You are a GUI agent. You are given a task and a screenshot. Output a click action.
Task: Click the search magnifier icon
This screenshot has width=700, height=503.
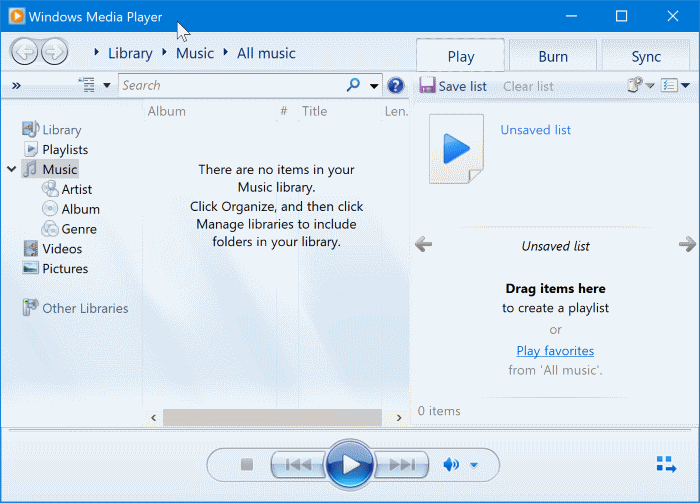353,84
